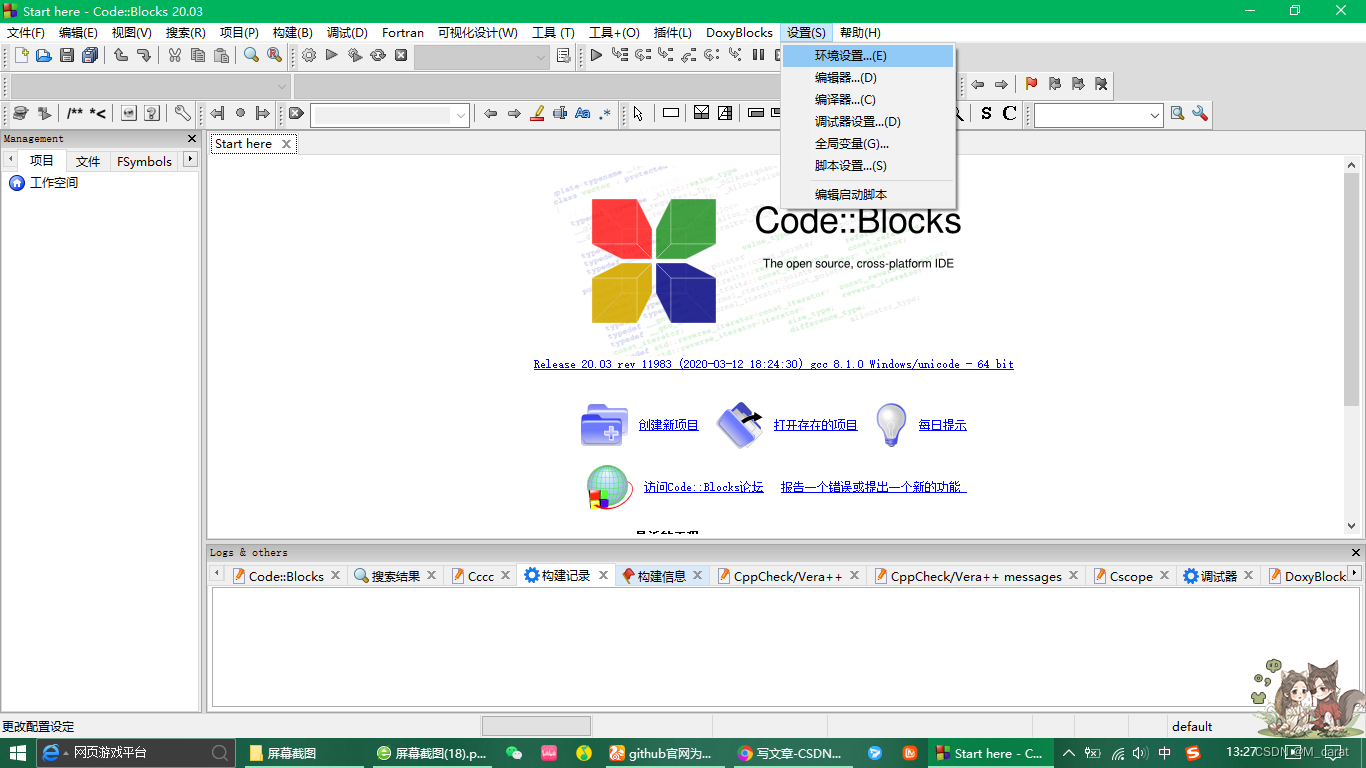The width and height of the screenshot is (1366, 768).
Task: Open 每日提示 link
Action: point(941,424)
